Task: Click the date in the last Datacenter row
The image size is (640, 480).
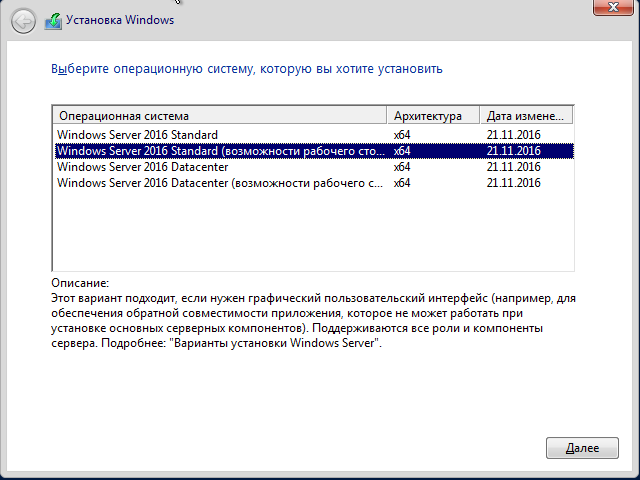Action: tap(513, 183)
